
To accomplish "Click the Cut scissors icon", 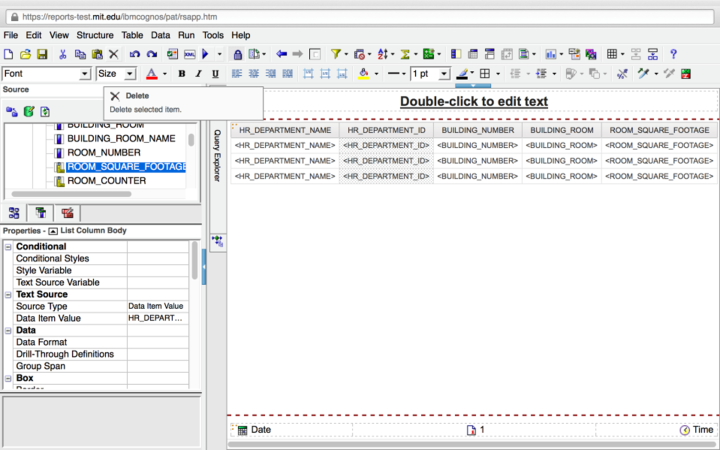I will pos(62,54).
